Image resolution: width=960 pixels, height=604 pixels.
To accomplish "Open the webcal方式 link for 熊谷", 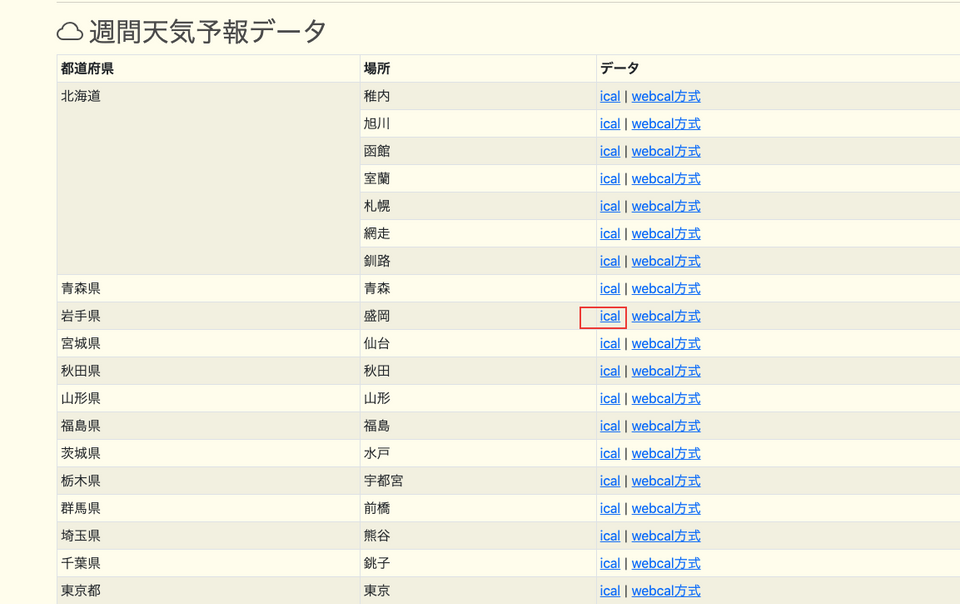I will 666,537.
